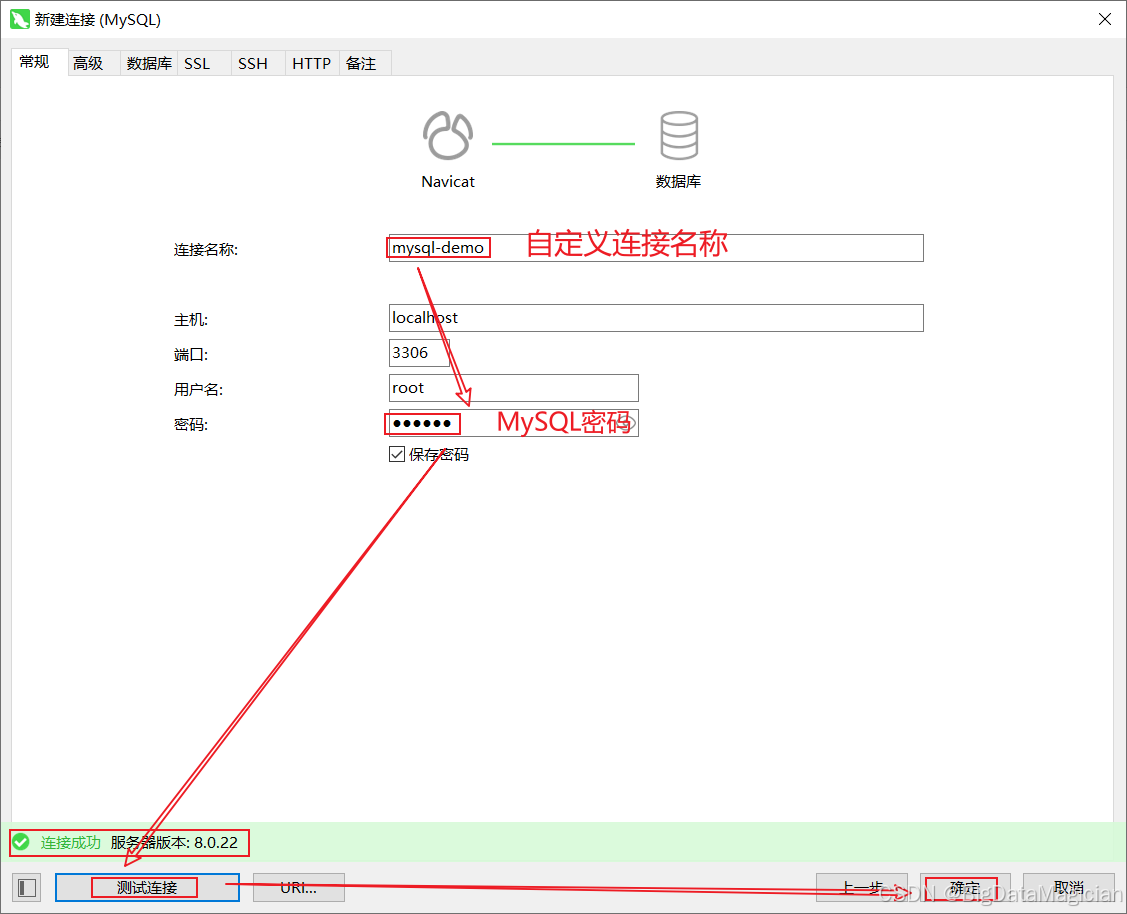The width and height of the screenshot is (1127, 914).
Task: Click the 密码: label
Action: coord(190,425)
